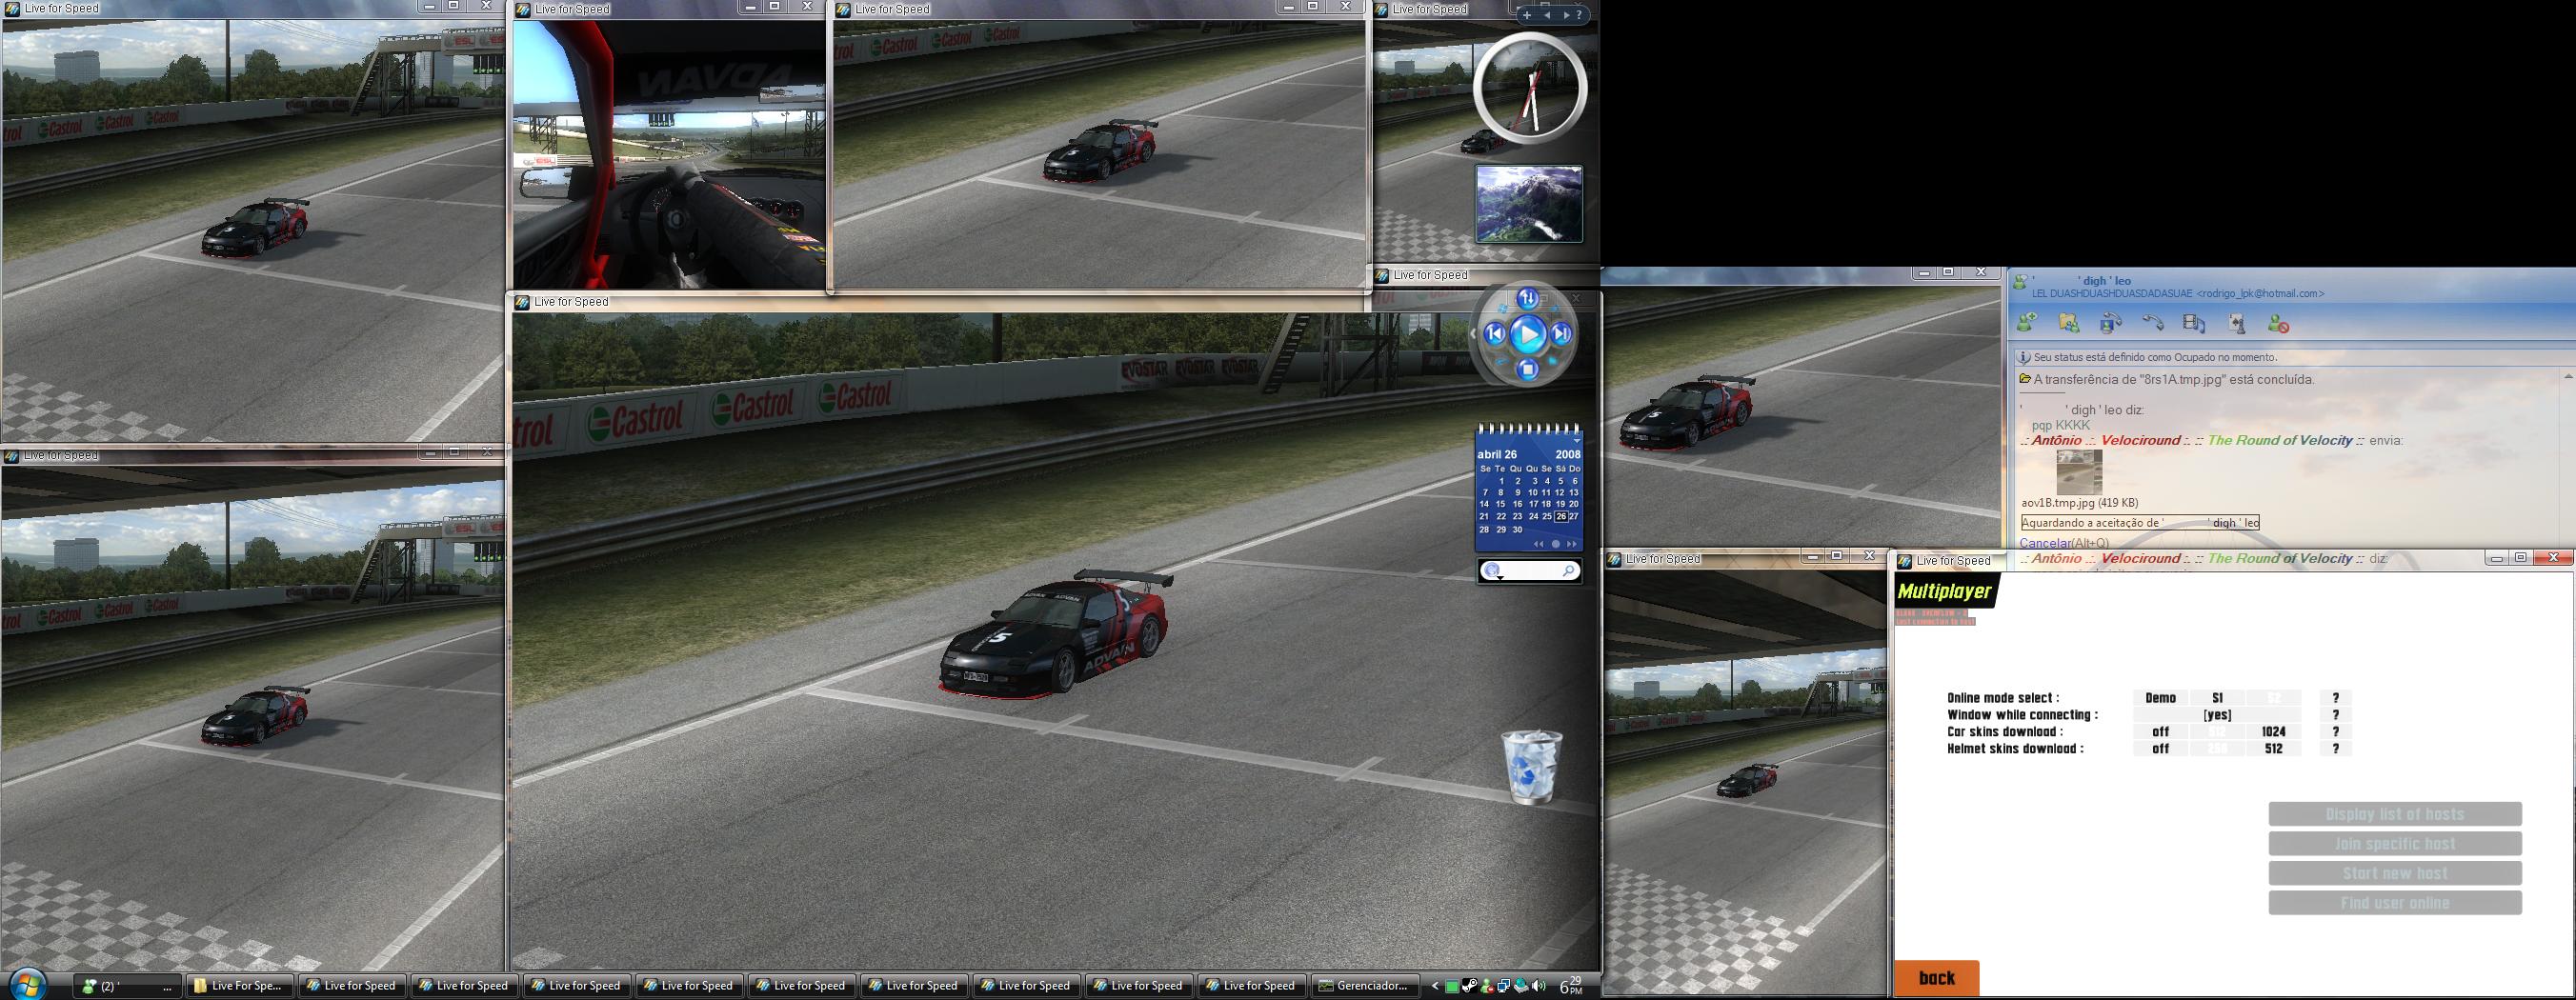This screenshot has width=2576, height=1000.
Task: Click into the sidebar search gadget field
Action: [x=1530, y=570]
